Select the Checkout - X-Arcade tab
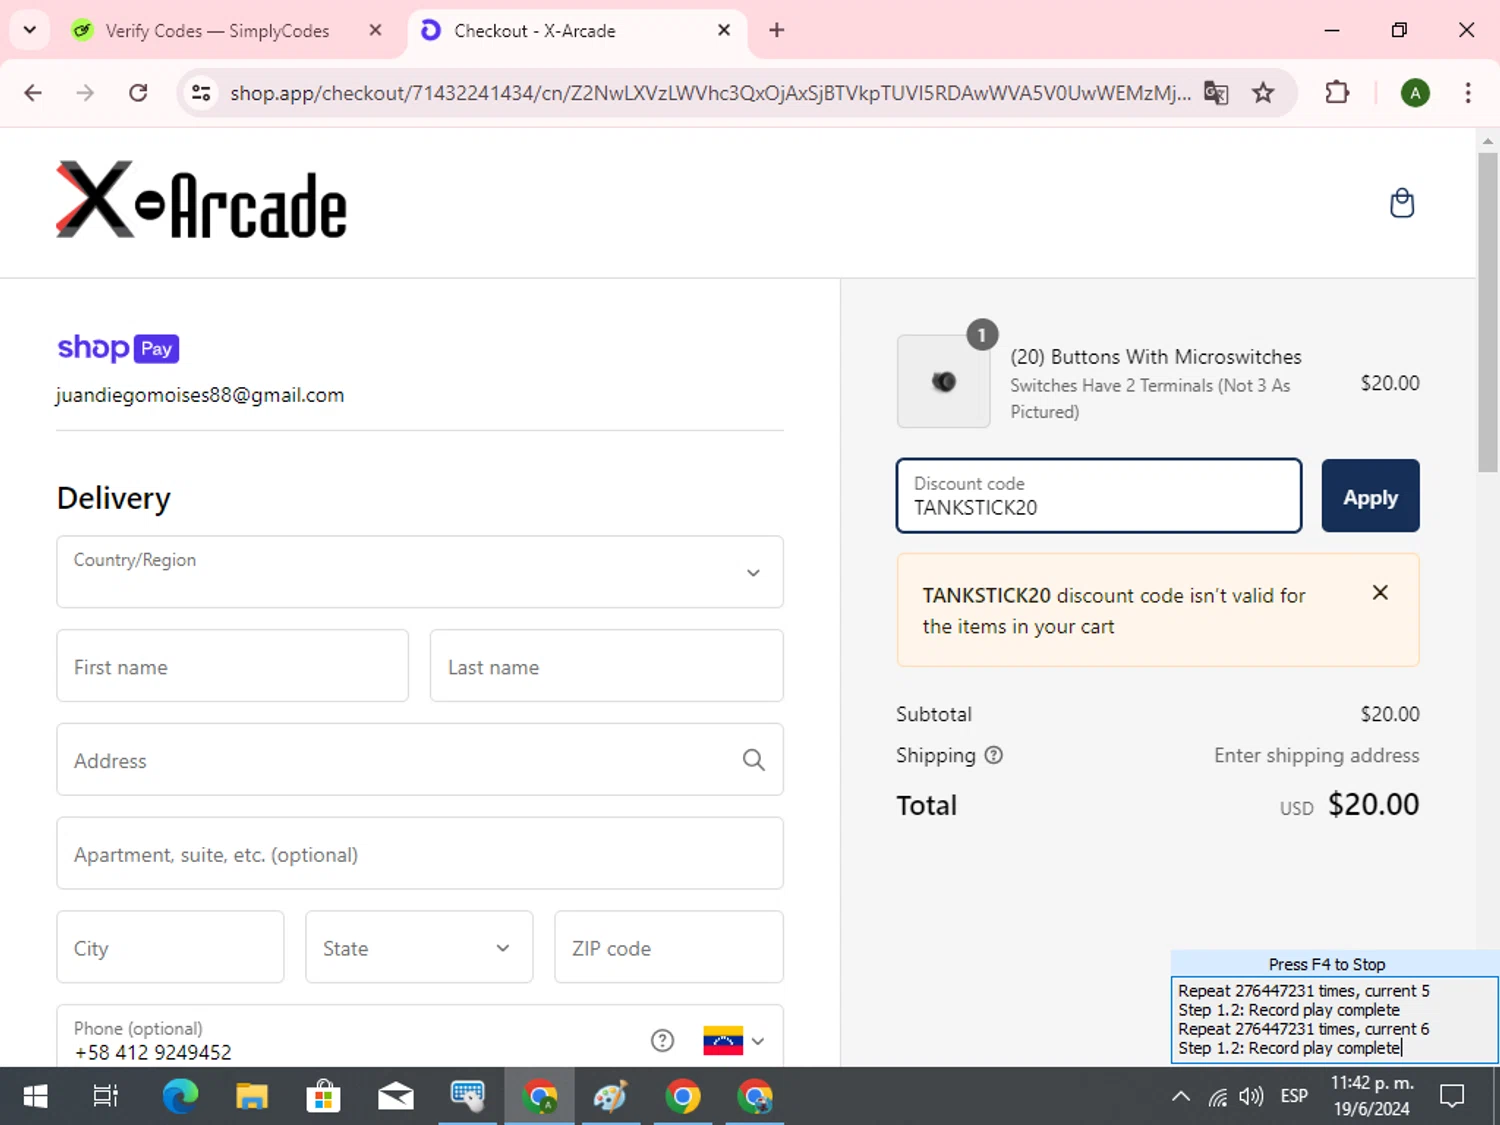Viewport: 1500px width, 1125px height. point(578,30)
